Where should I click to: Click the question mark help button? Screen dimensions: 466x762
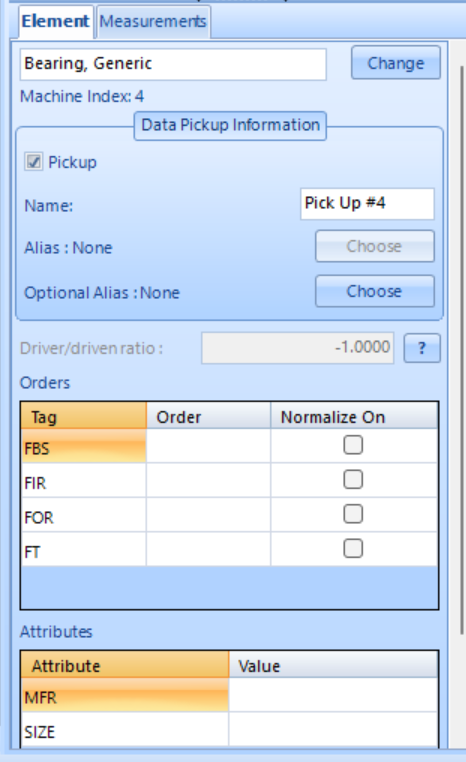pos(422,348)
